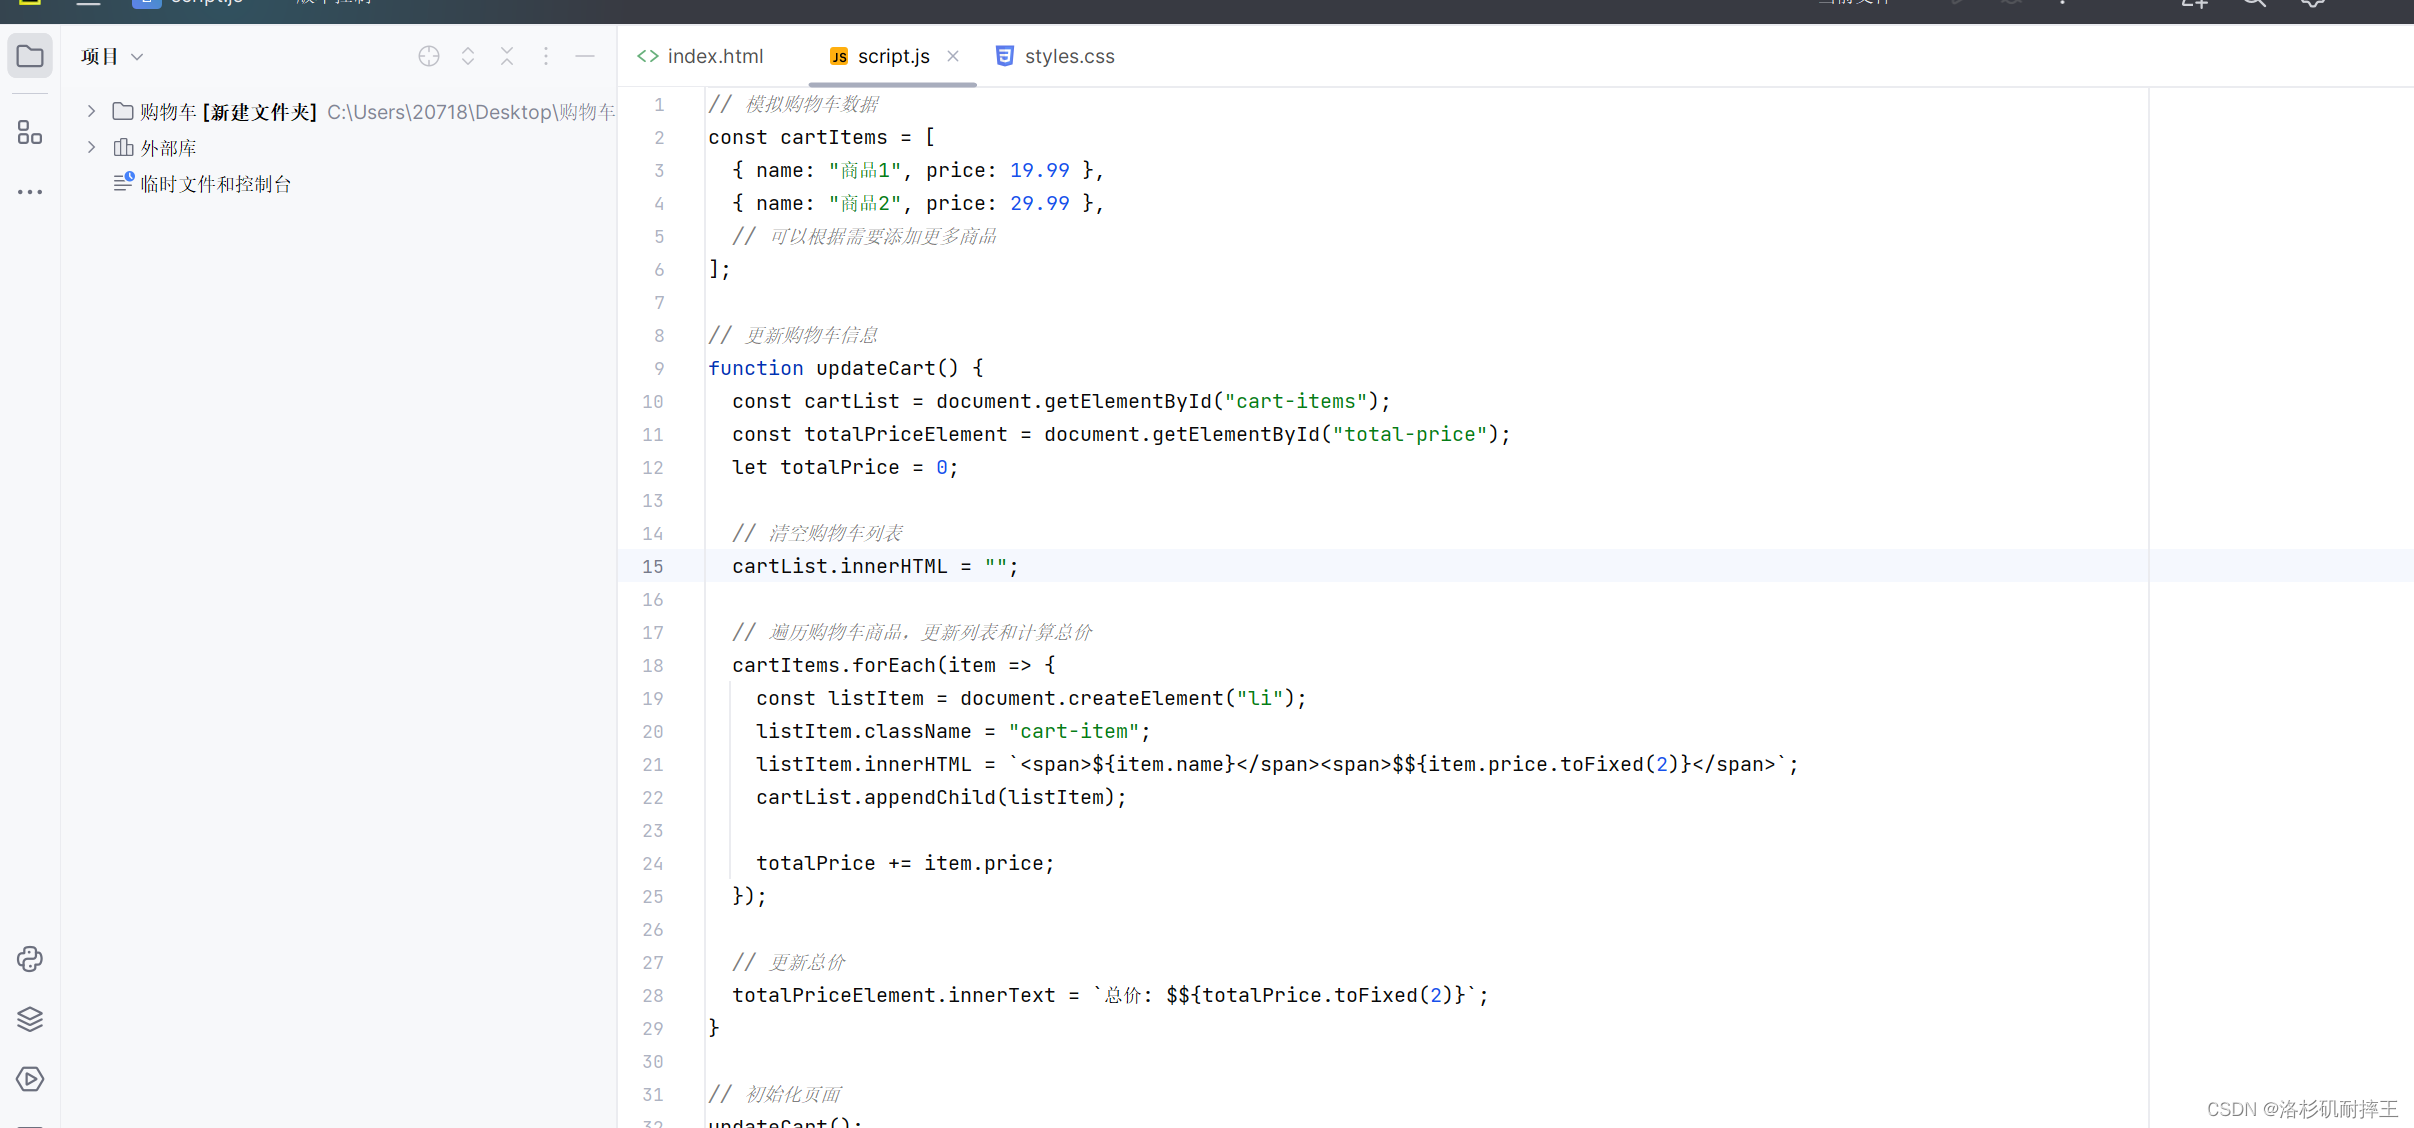The image size is (2414, 1128).
Task: Open the Python Console tool window
Action: click(30, 959)
